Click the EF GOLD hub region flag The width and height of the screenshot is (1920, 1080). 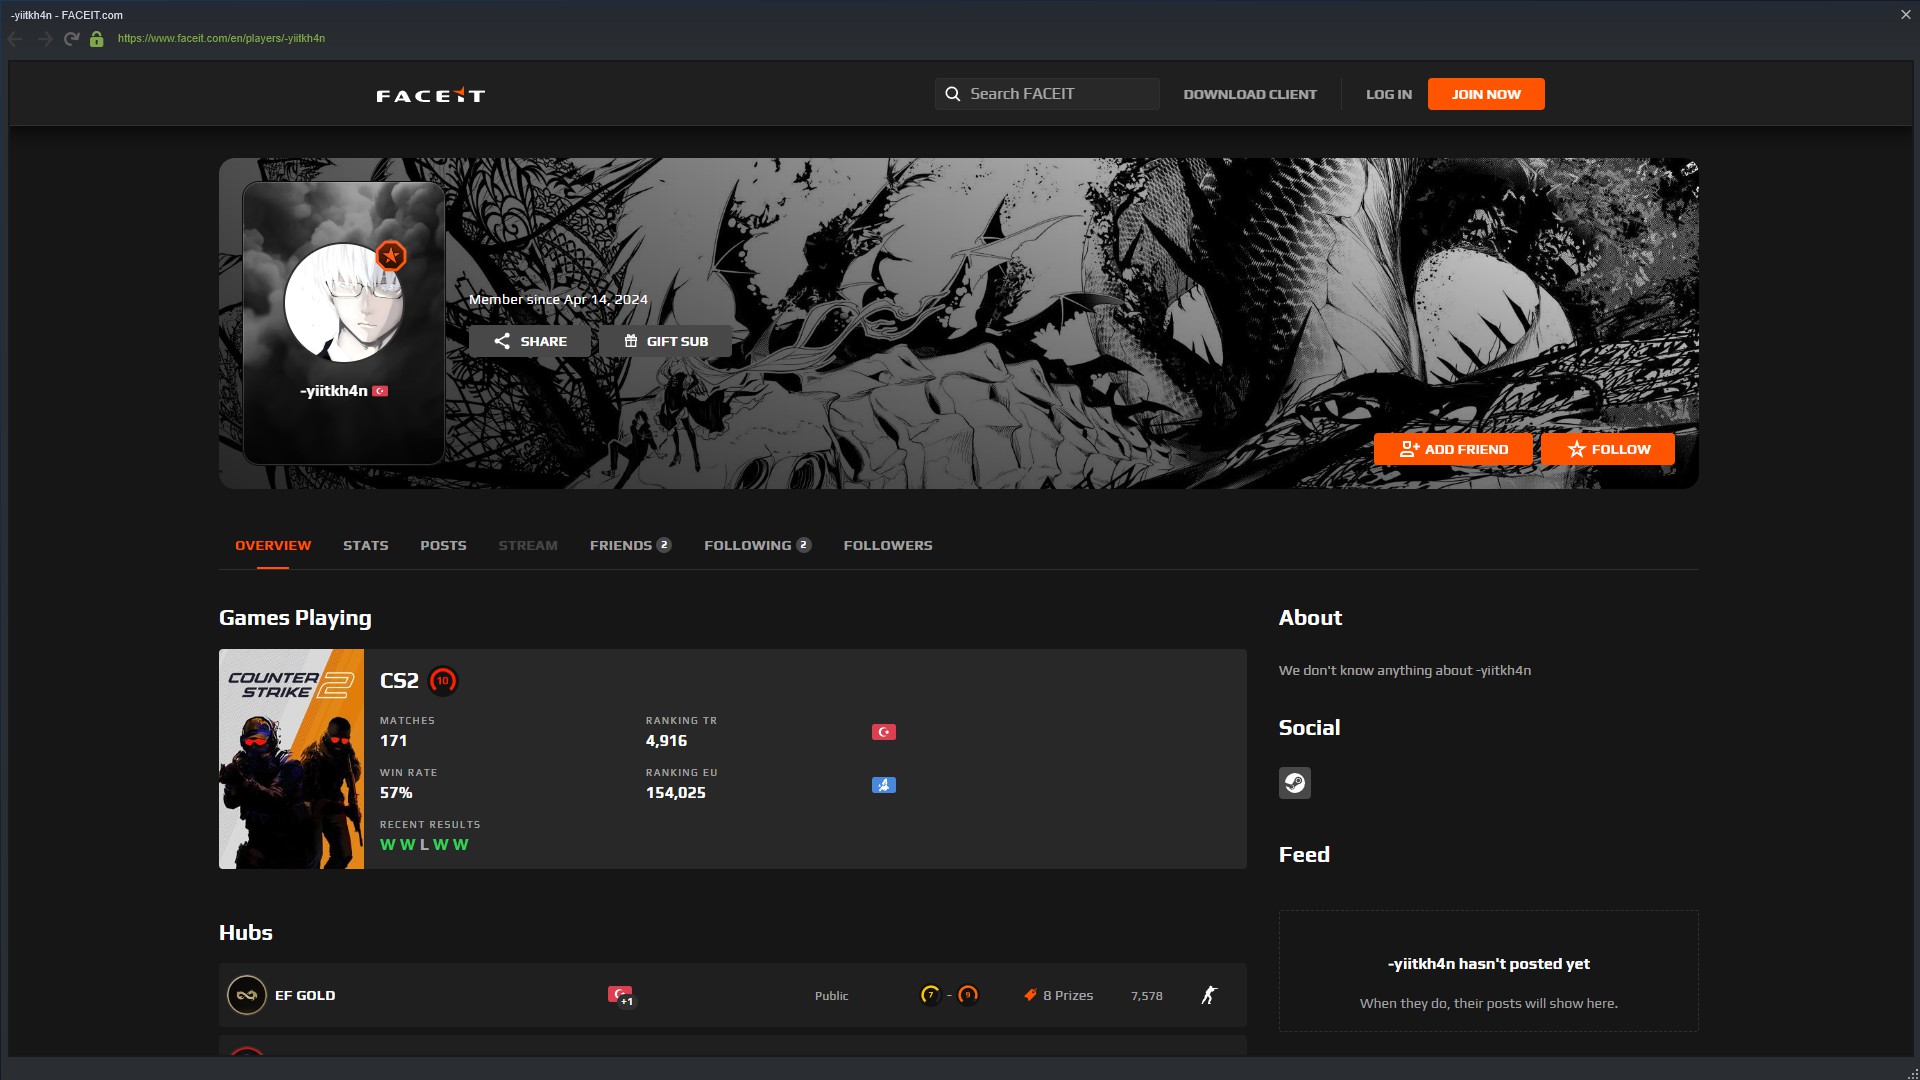pos(619,994)
